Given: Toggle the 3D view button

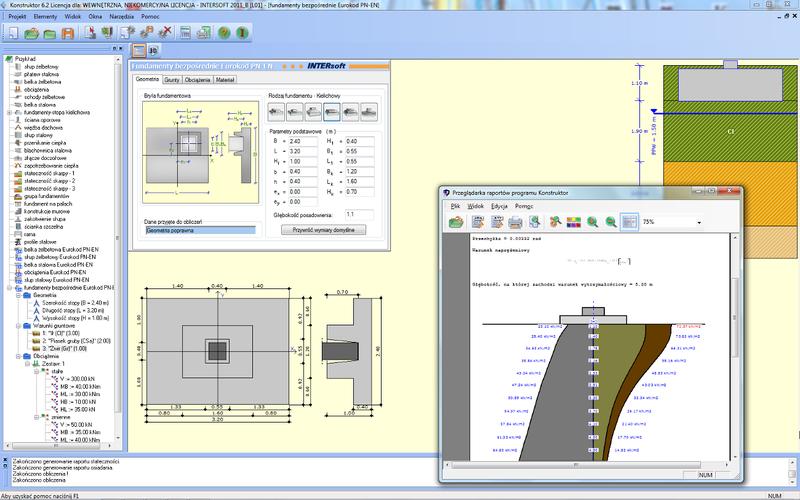Looking at the screenshot, I should click(x=154, y=50).
